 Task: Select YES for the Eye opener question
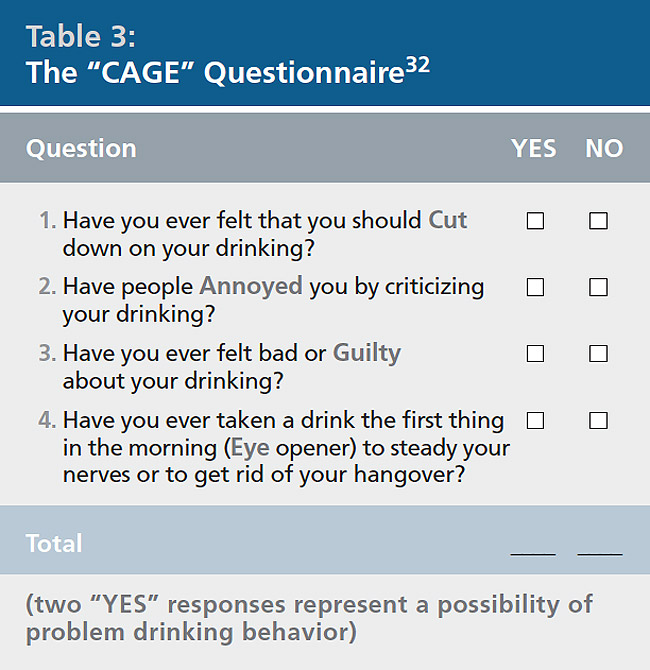pyautogui.click(x=535, y=421)
